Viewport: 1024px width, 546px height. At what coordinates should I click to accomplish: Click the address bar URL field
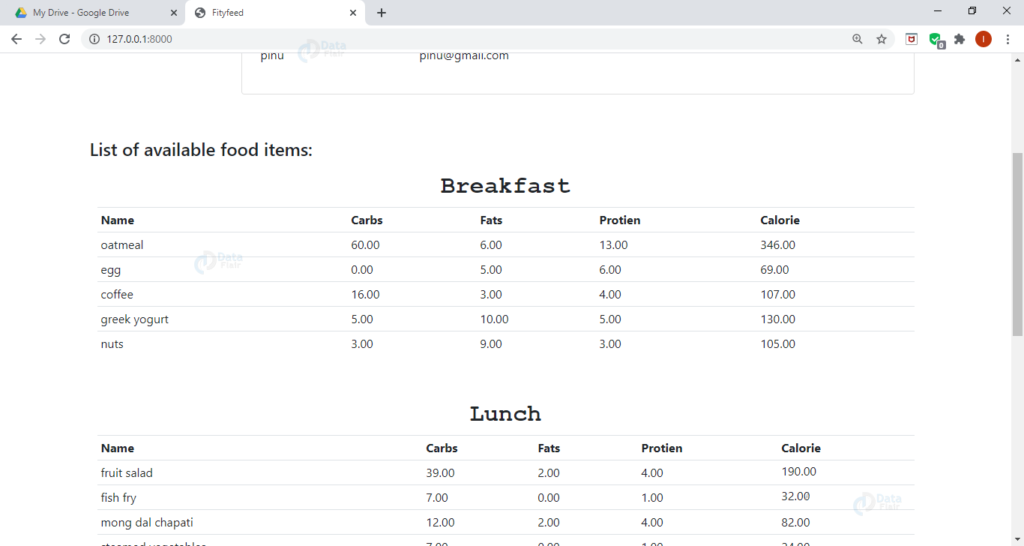click(x=450, y=39)
